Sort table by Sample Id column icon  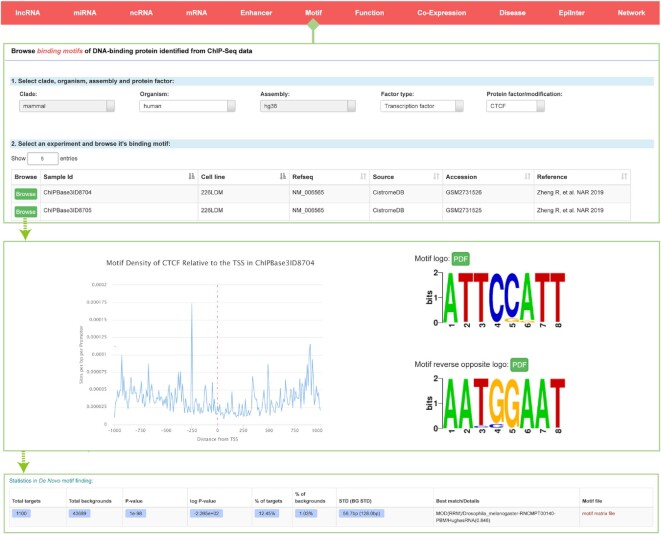coord(192,177)
